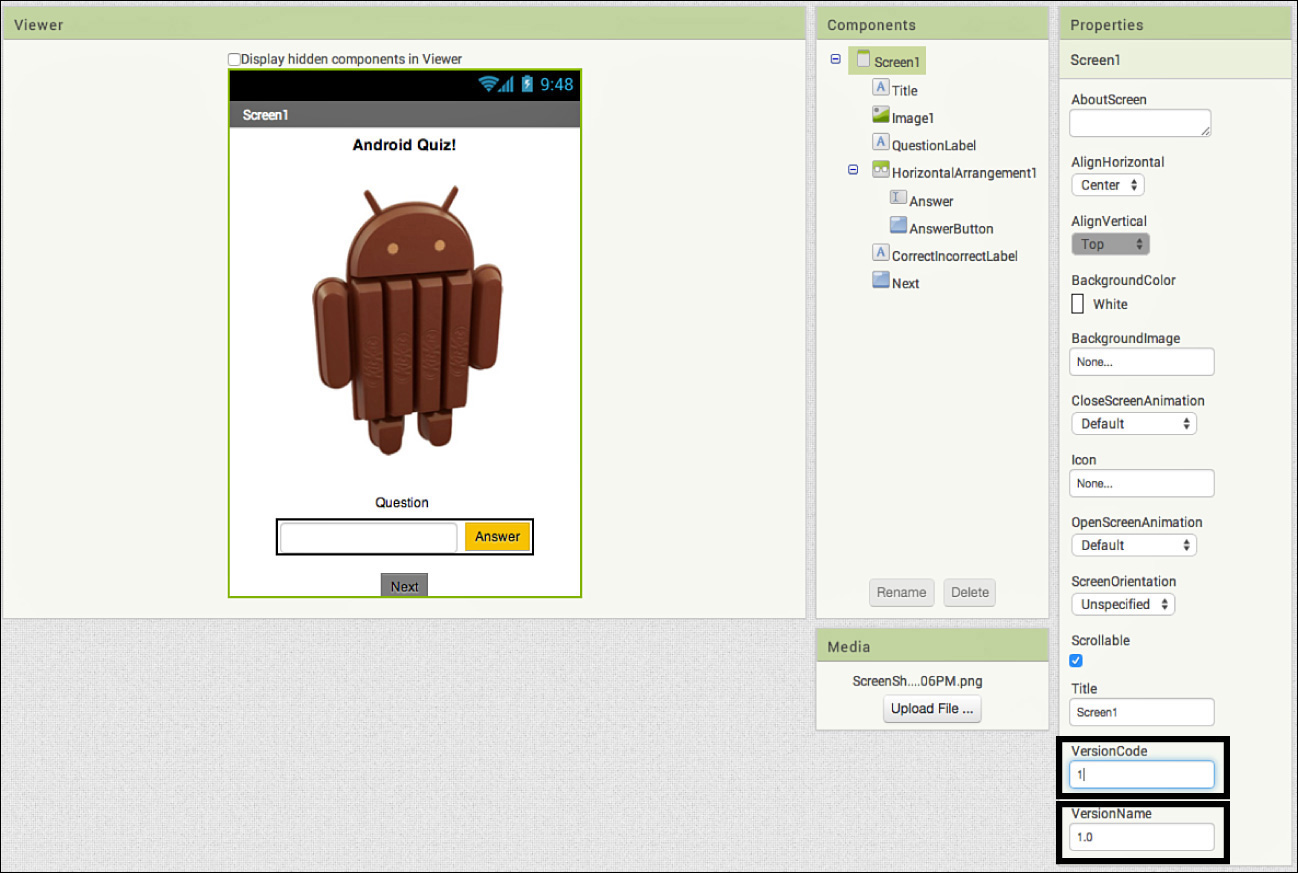
Task: Click the Answer textbox component icon
Action: coord(898,198)
